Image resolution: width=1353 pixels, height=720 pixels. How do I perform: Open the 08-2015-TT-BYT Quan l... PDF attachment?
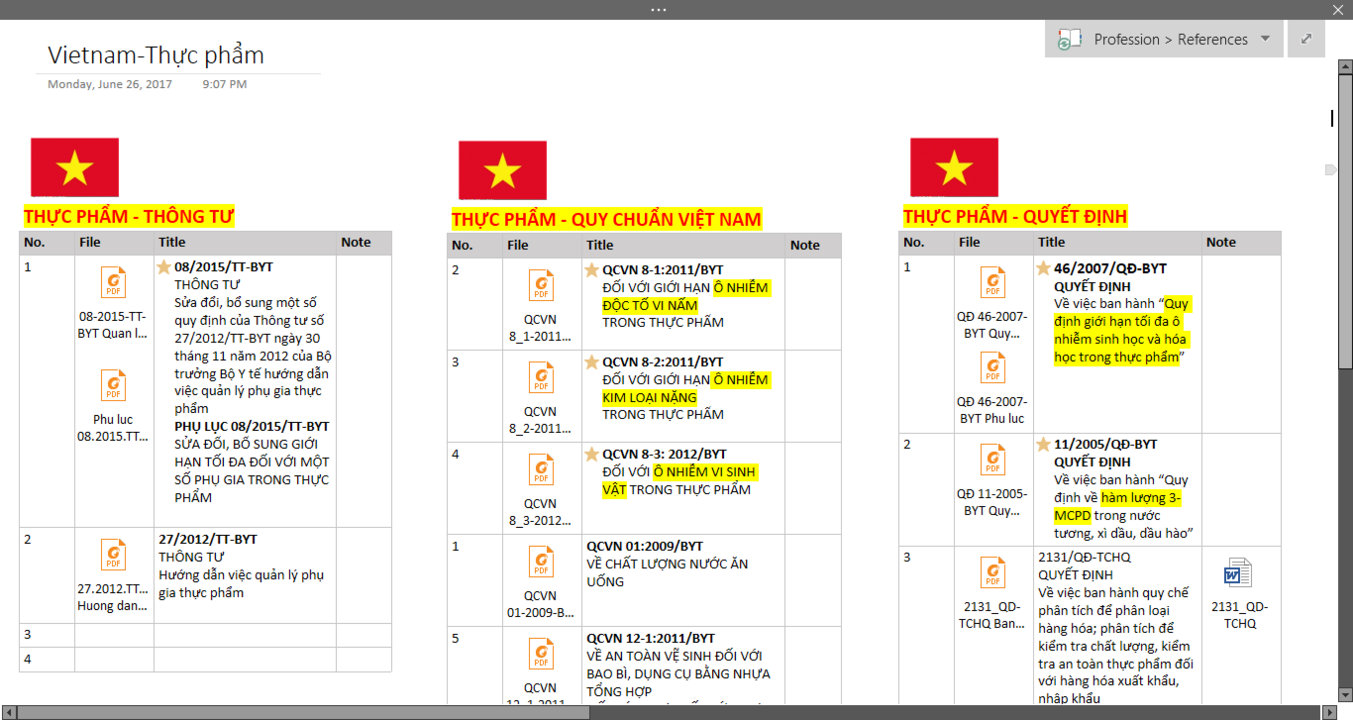[114, 282]
